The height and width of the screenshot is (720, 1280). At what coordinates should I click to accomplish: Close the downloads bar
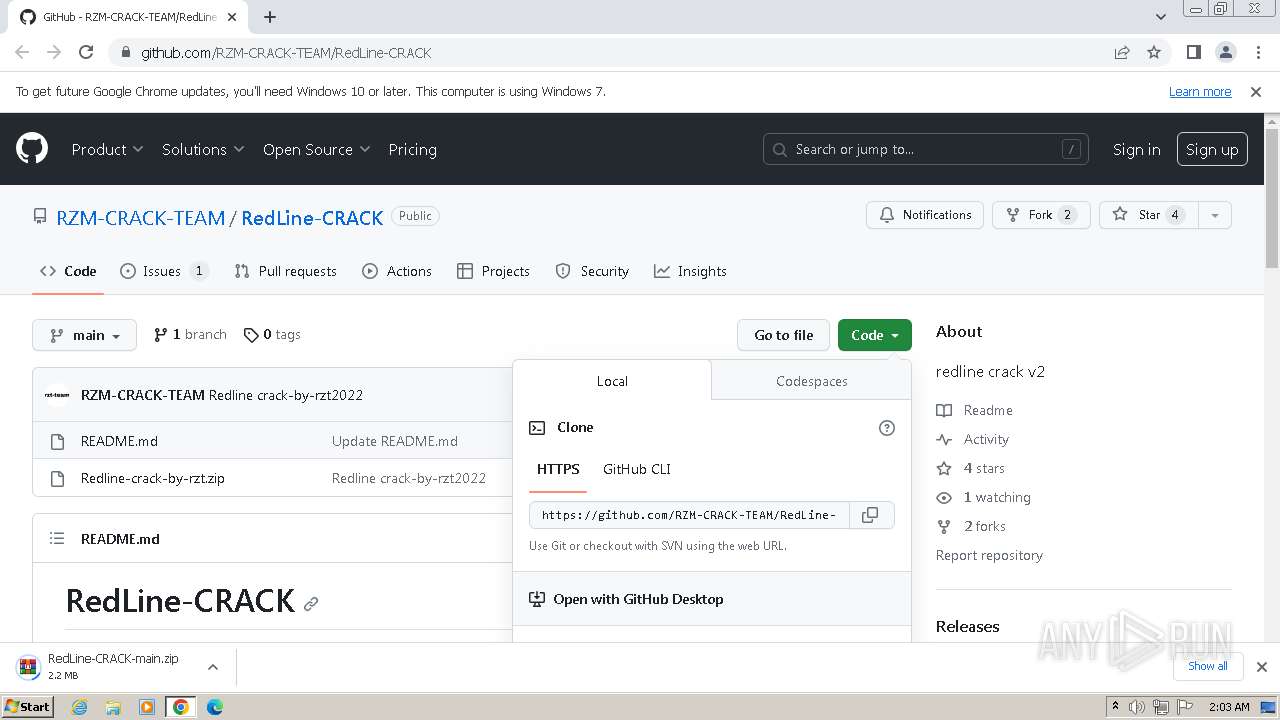[1262, 666]
